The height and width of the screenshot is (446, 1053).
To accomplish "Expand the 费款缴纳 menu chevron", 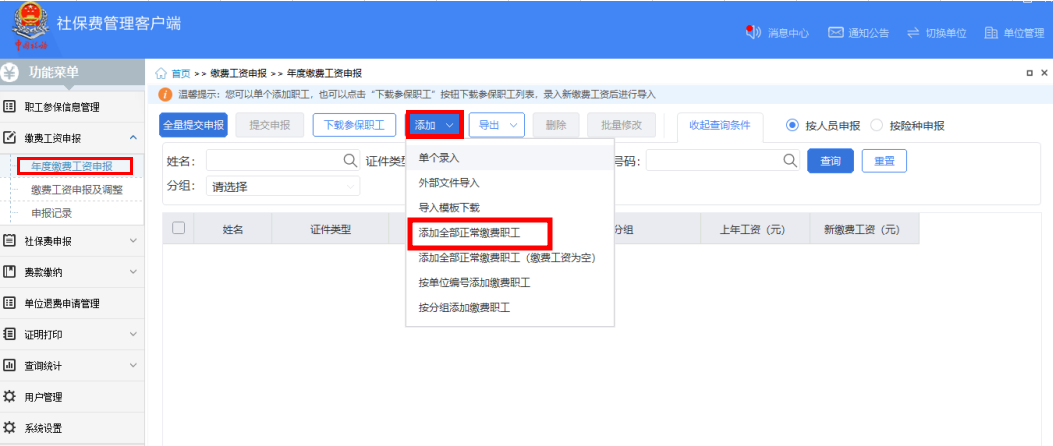I will 133,272.
